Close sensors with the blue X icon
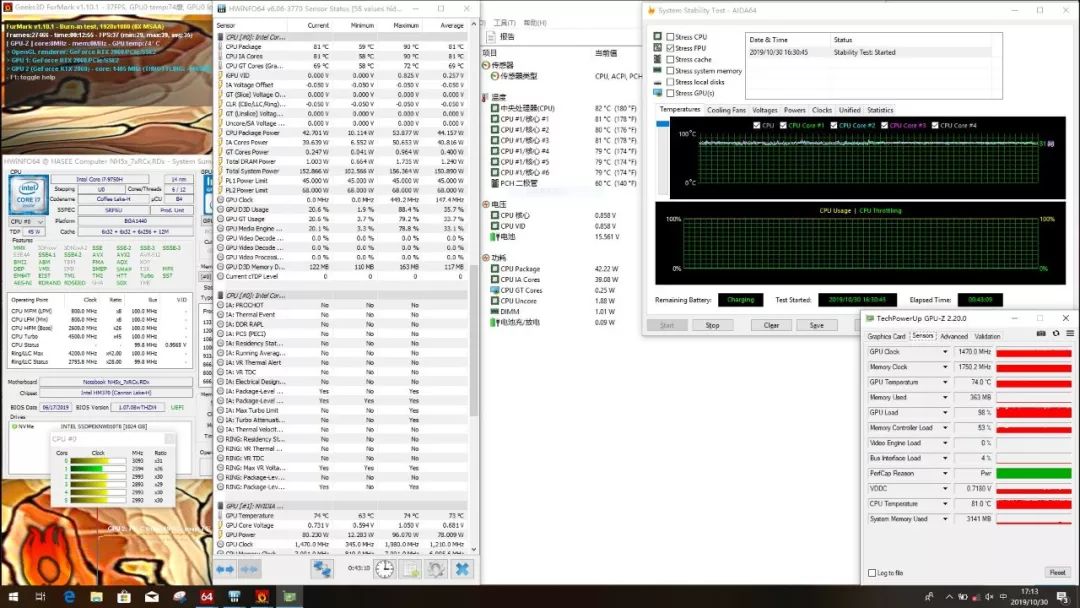Screen dimensions: 1080x608 (x=462, y=569)
